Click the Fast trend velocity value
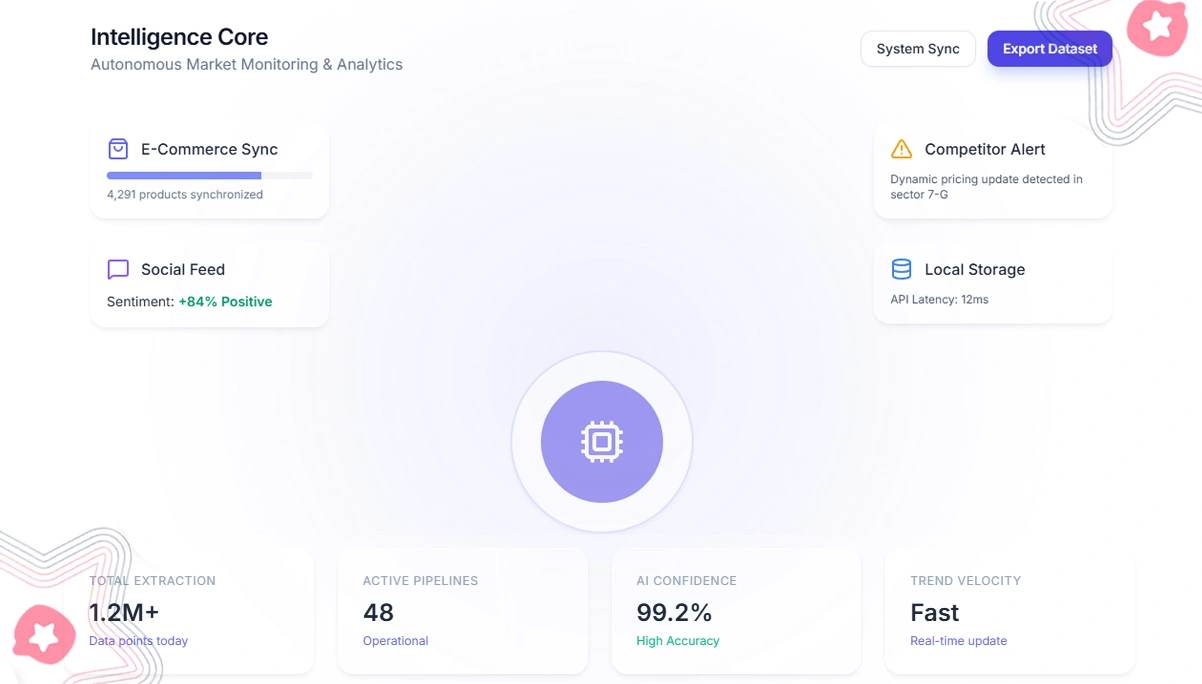Viewport: 1202px width, 684px height. click(934, 612)
